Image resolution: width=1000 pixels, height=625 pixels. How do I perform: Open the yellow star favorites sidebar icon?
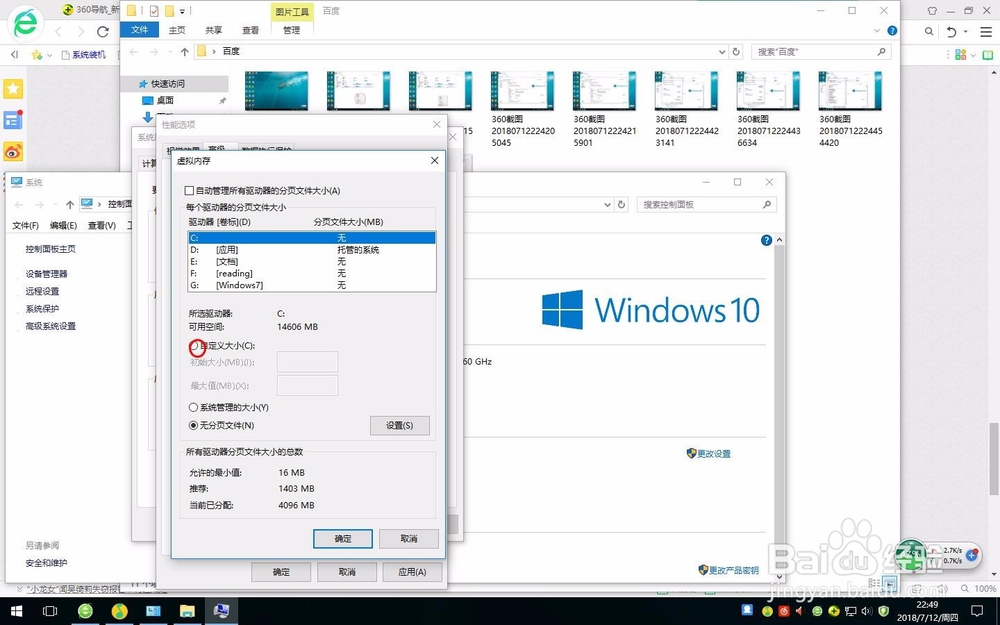[13, 89]
